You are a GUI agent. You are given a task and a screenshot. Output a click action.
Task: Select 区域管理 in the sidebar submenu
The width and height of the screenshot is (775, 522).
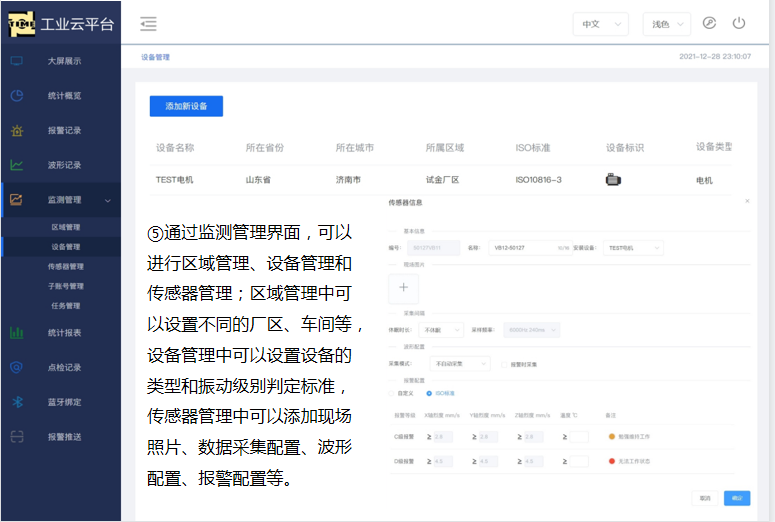point(66,227)
